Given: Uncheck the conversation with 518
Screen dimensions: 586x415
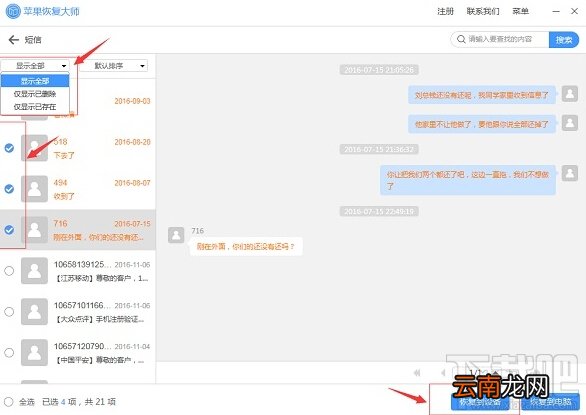Looking at the screenshot, I should [9, 148].
